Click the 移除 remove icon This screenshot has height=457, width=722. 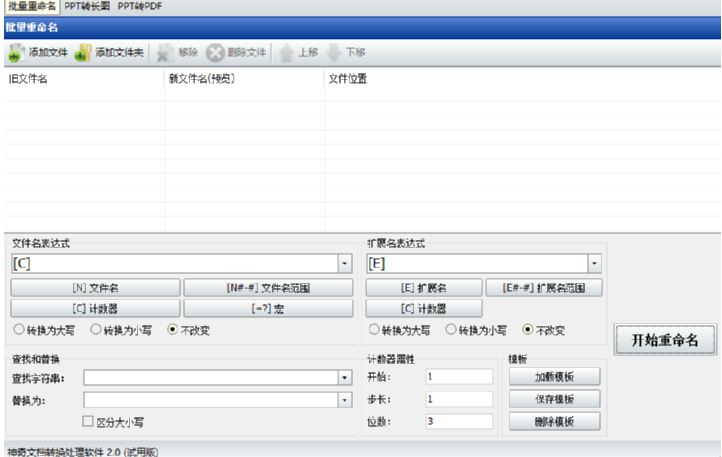[164, 53]
